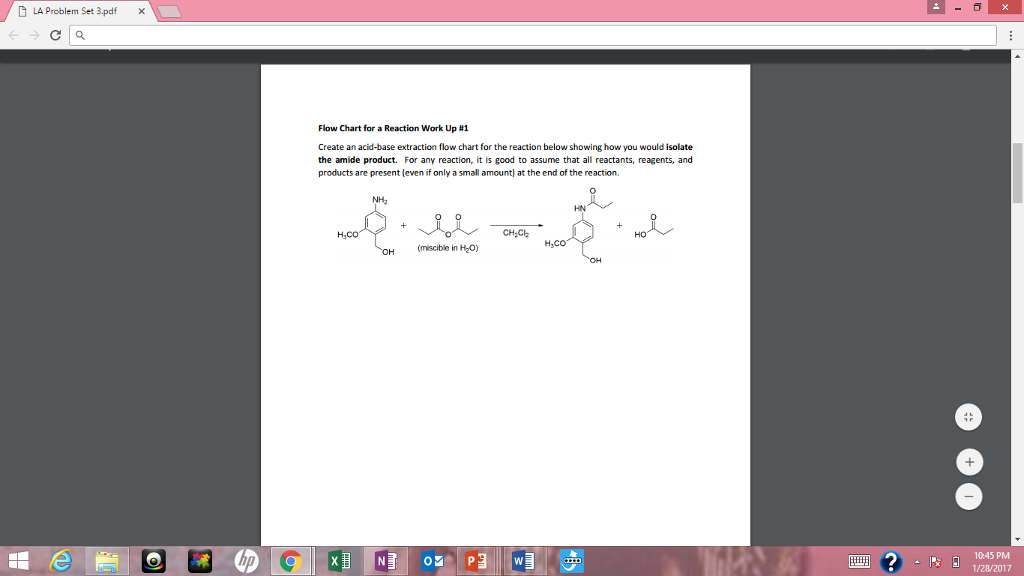Screen dimensions: 1024x576
Task: Zoom out using the minus button
Action: (x=968, y=495)
